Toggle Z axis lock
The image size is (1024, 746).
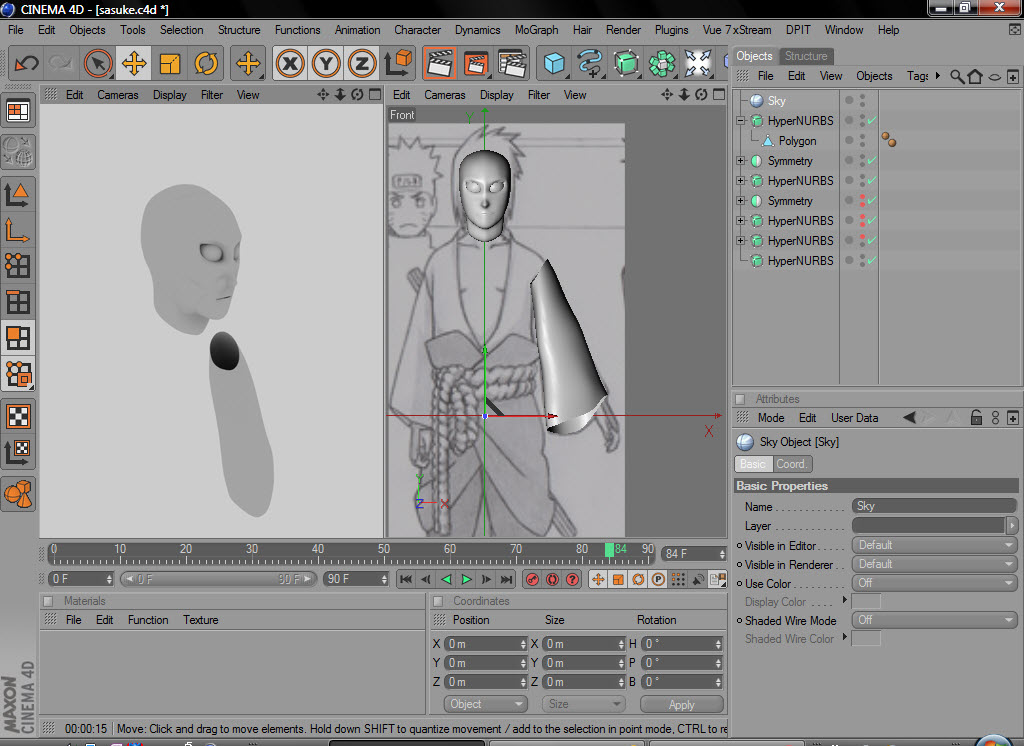coord(362,64)
